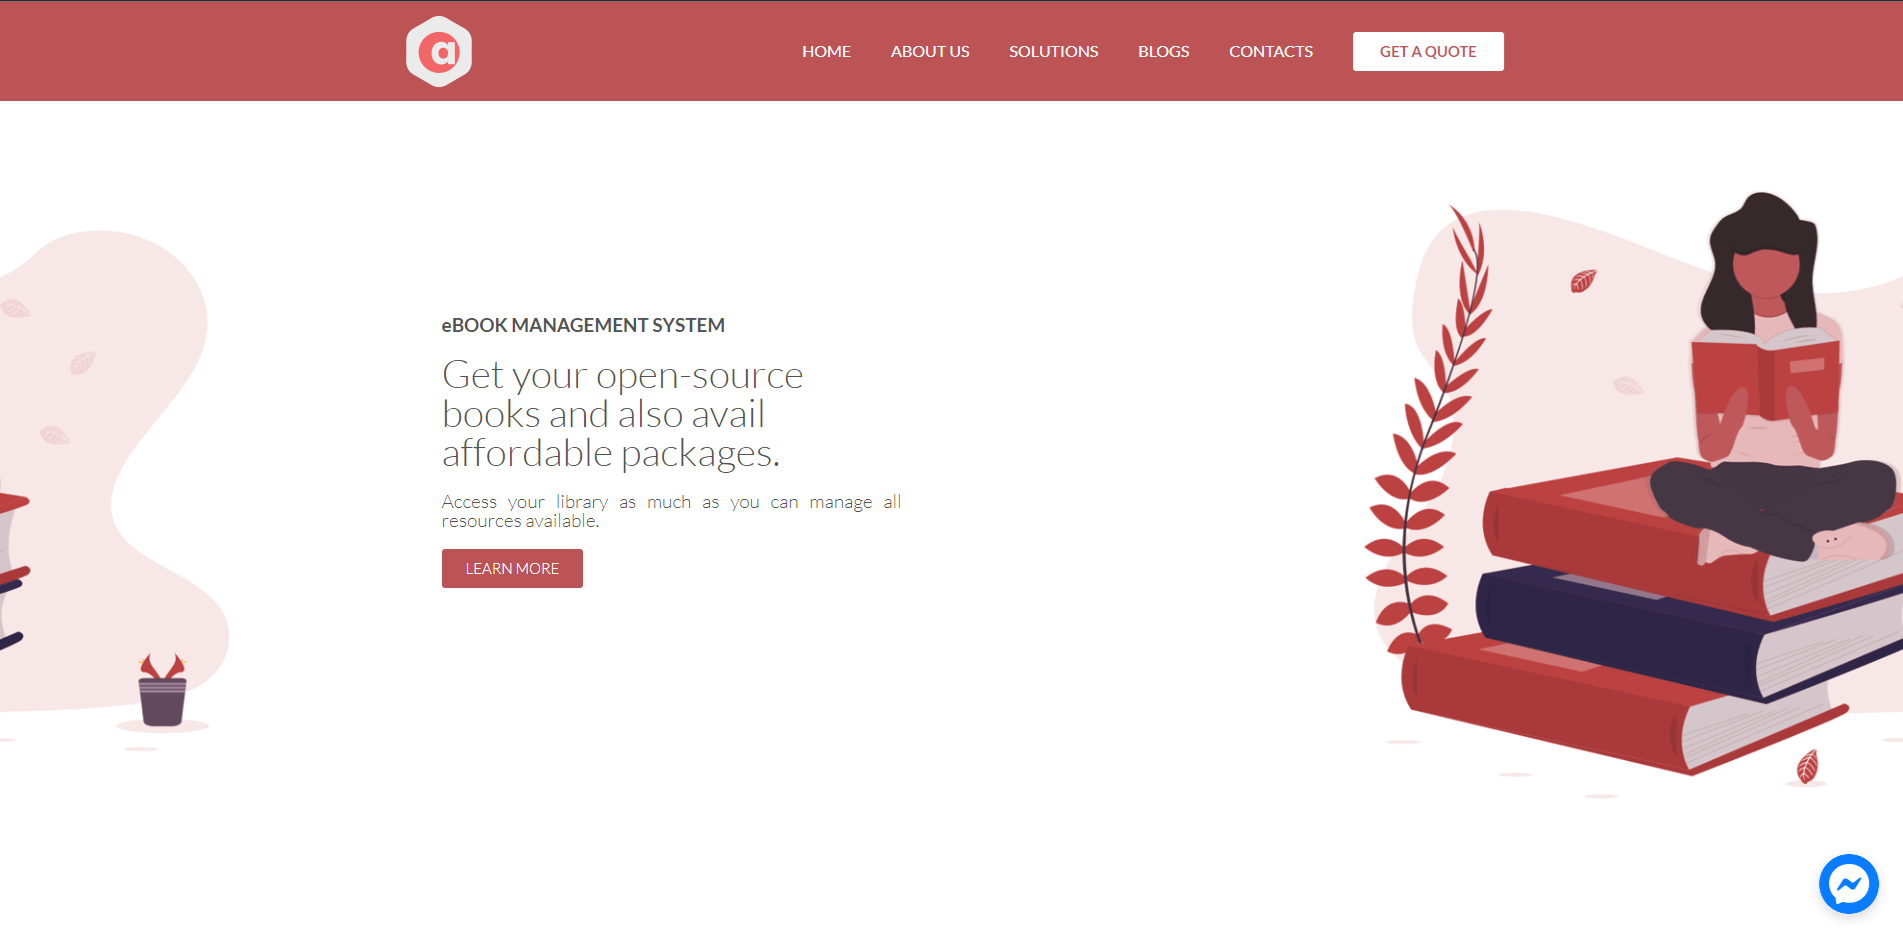Image resolution: width=1903 pixels, height=934 pixels.
Task: Open the Contacts menu link
Action: pyautogui.click(x=1270, y=51)
